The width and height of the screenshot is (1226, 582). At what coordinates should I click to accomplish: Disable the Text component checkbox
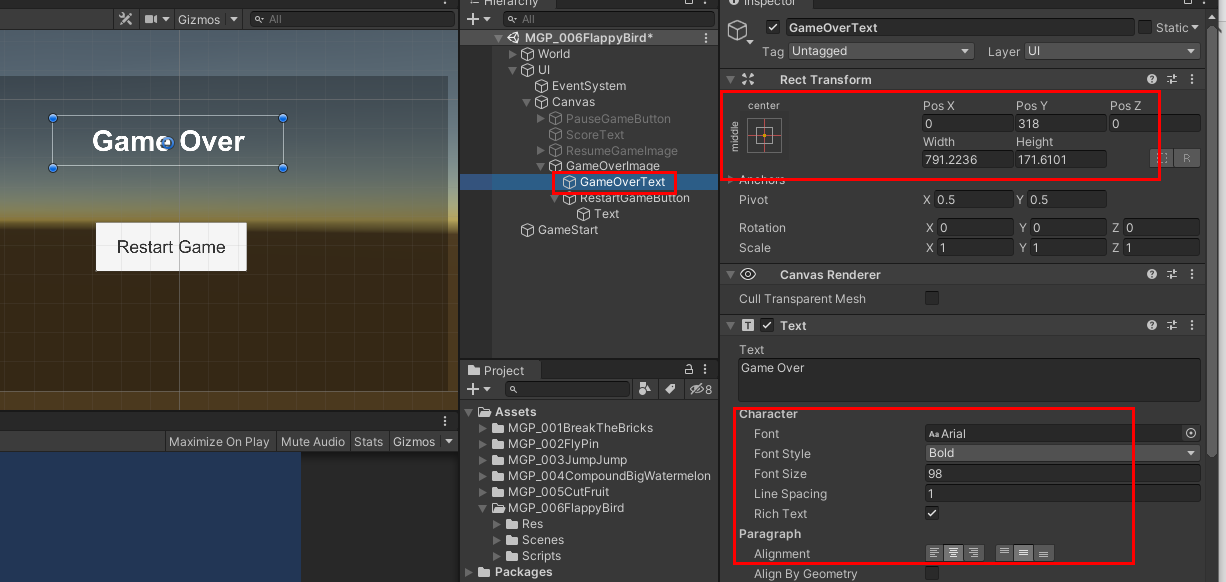point(767,325)
